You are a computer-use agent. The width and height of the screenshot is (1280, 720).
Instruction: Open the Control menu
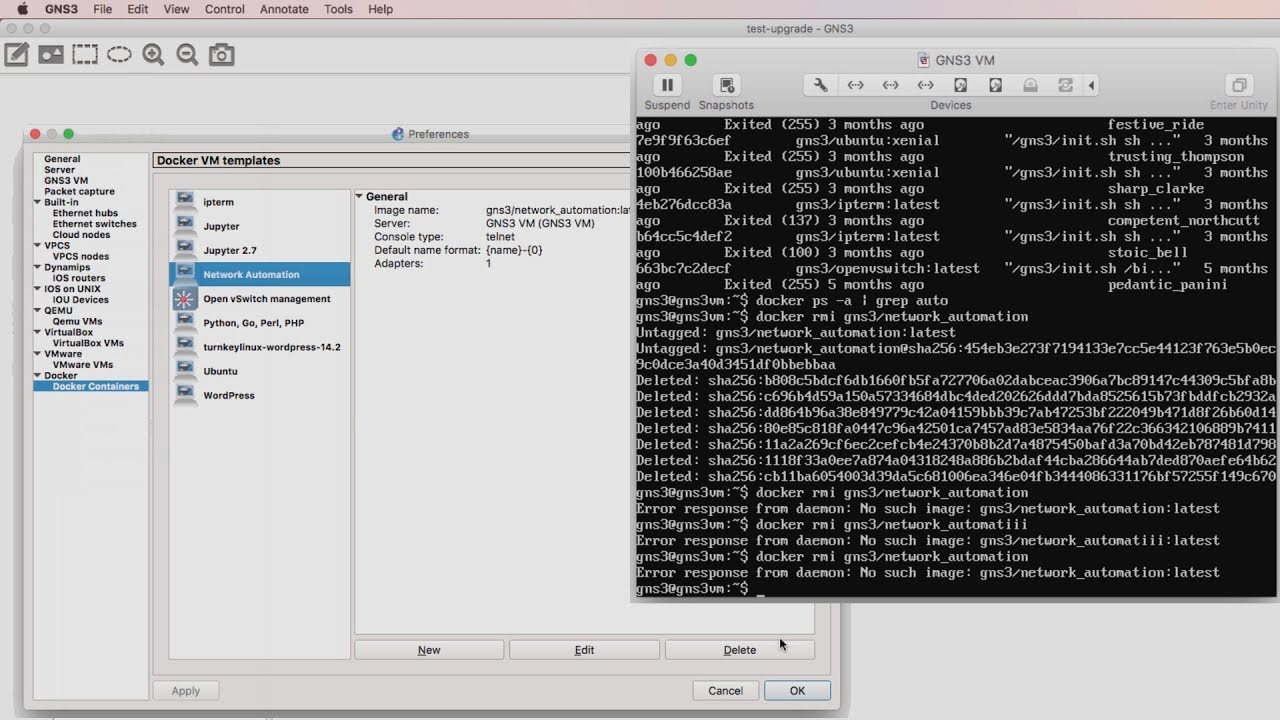pos(224,9)
